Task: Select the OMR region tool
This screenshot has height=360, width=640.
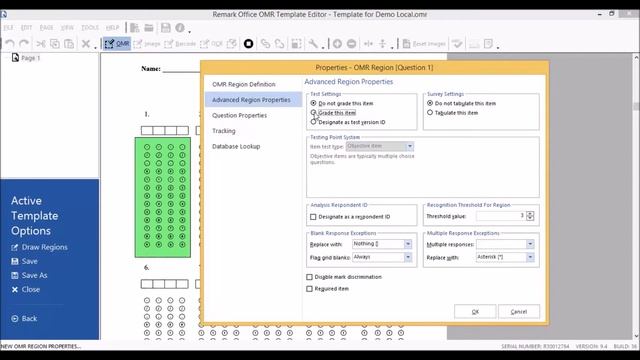Action: click(x=117, y=44)
